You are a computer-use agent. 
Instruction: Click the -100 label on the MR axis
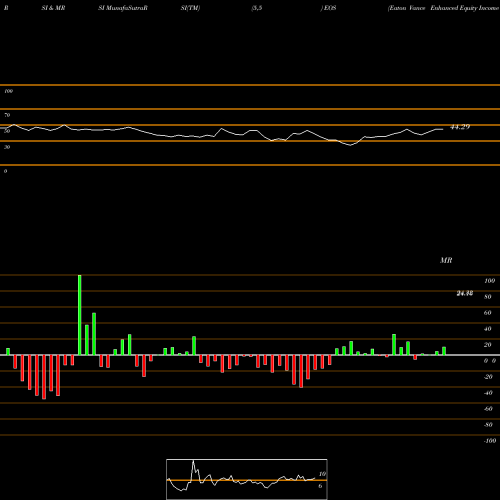(490, 441)
